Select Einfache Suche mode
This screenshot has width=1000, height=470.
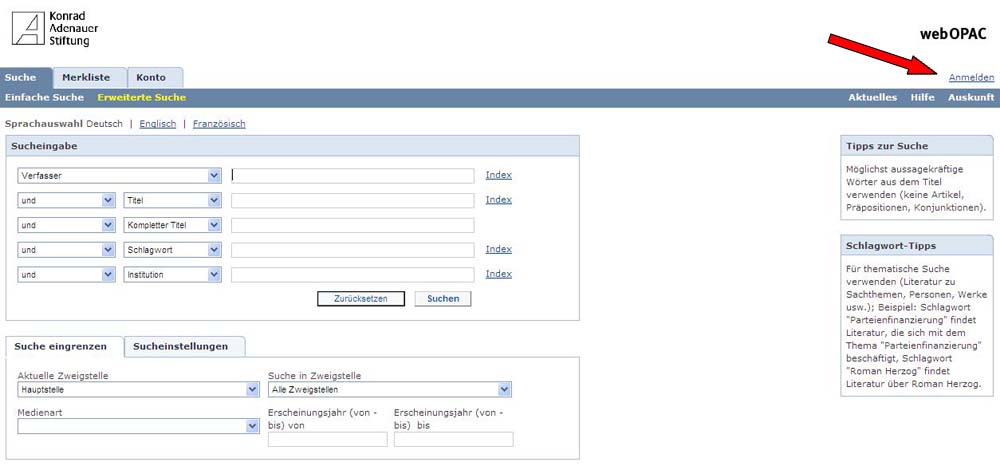click(x=44, y=98)
